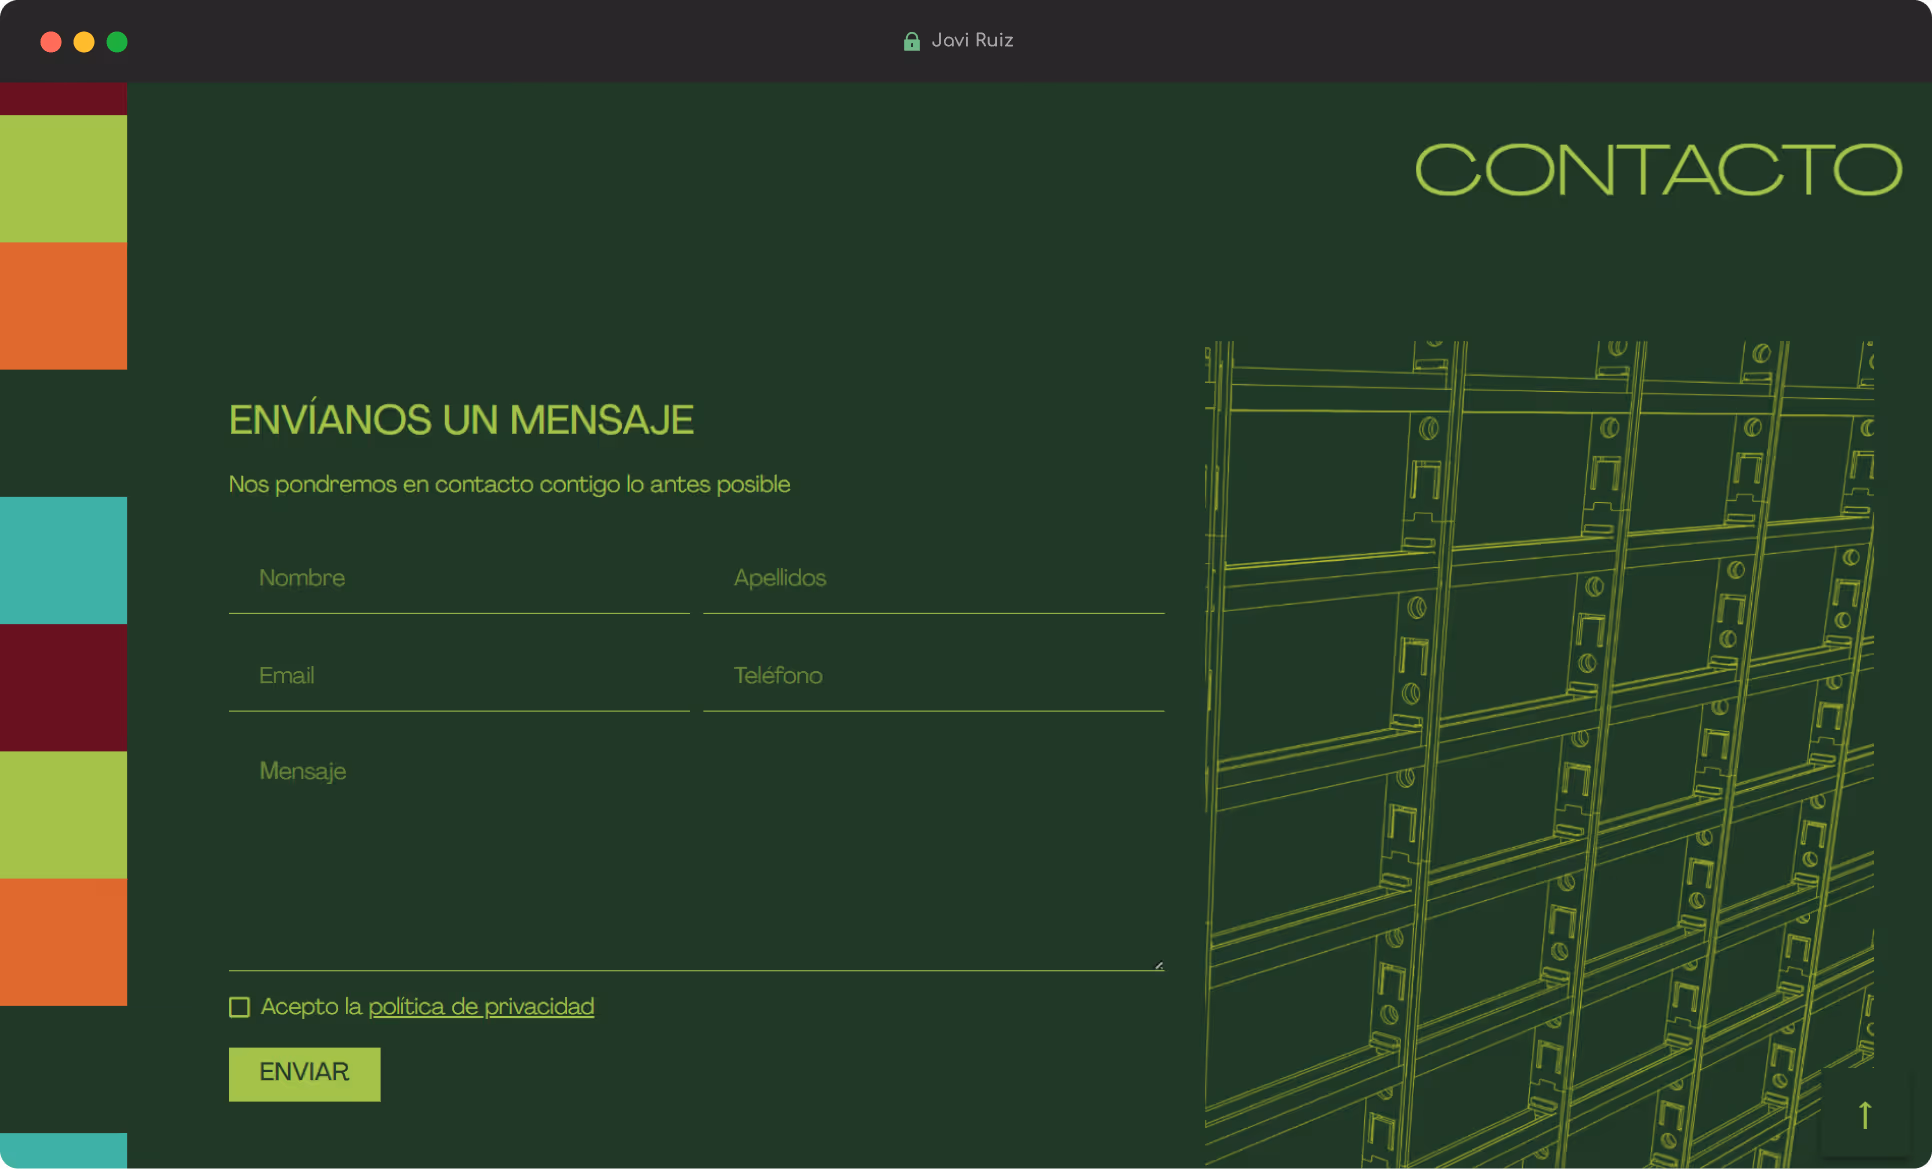1932x1169 pixels.
Task: Click the Mensaje textarea resize handle
Action: (x=1159, y=965)
